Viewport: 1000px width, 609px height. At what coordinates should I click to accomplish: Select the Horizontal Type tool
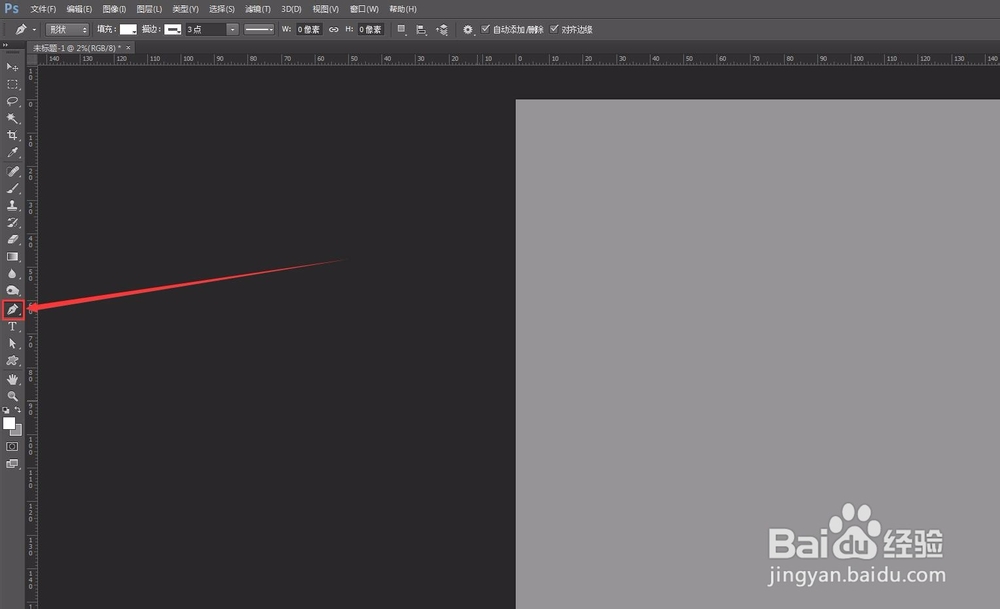pyautogui.click(x=12, y=327)
